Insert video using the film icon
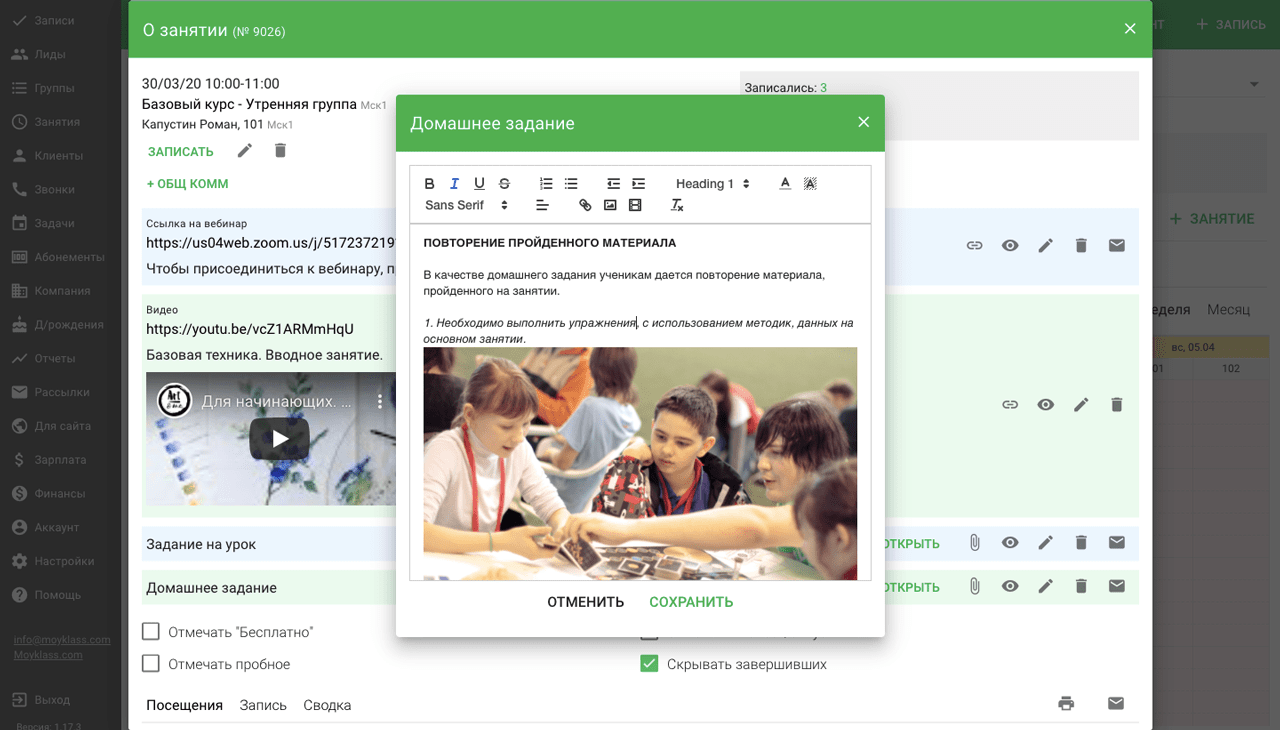 (635, 206)
